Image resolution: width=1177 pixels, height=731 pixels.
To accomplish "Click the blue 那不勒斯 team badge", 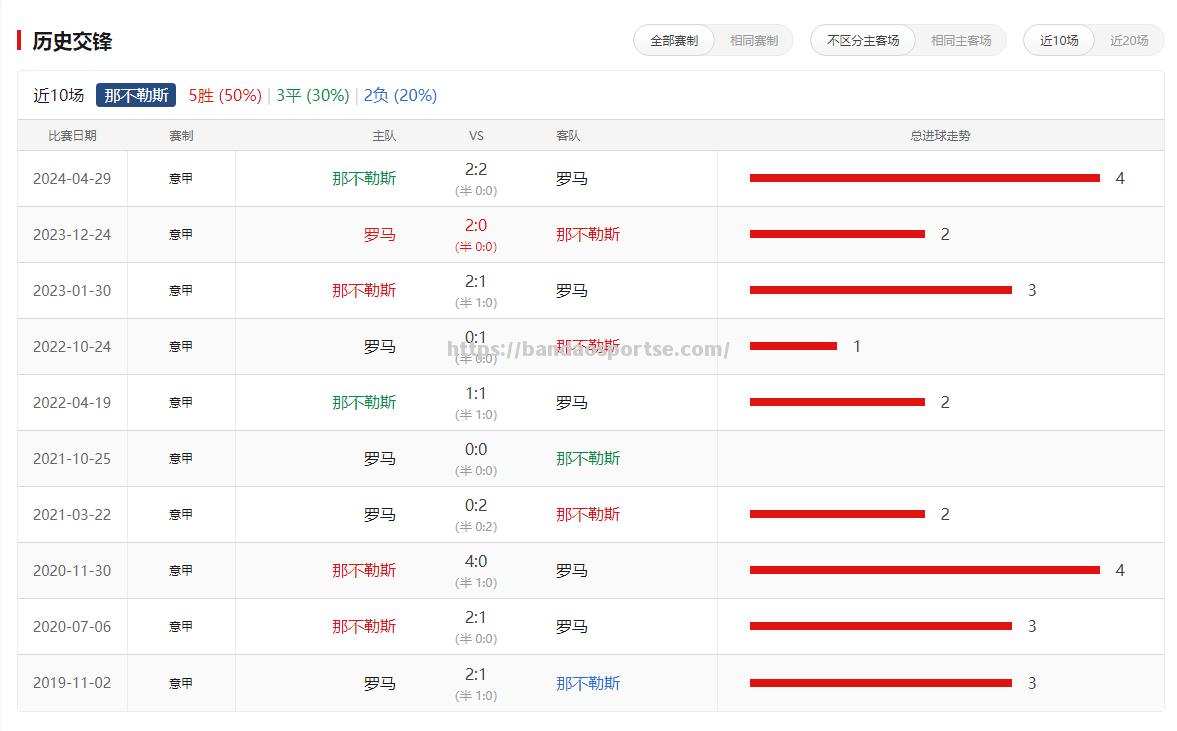I will [136, 95].
